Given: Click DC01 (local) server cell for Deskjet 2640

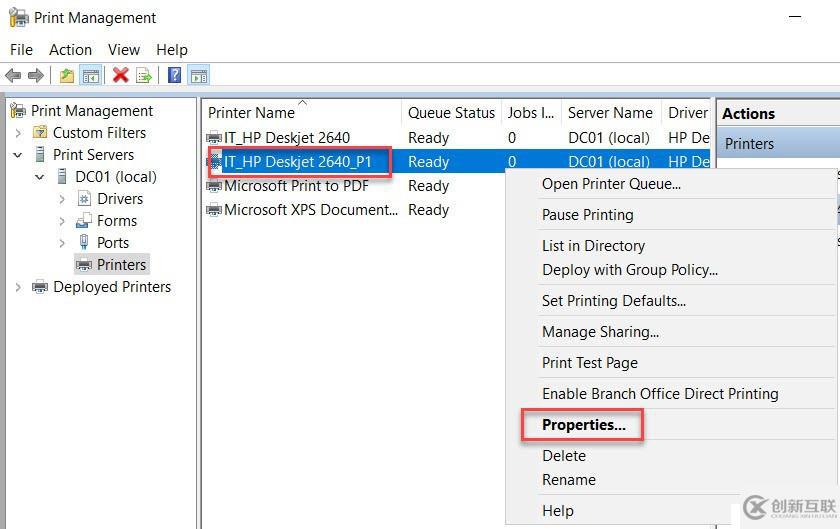Looking at the screenshot, I should click(609, 138).
